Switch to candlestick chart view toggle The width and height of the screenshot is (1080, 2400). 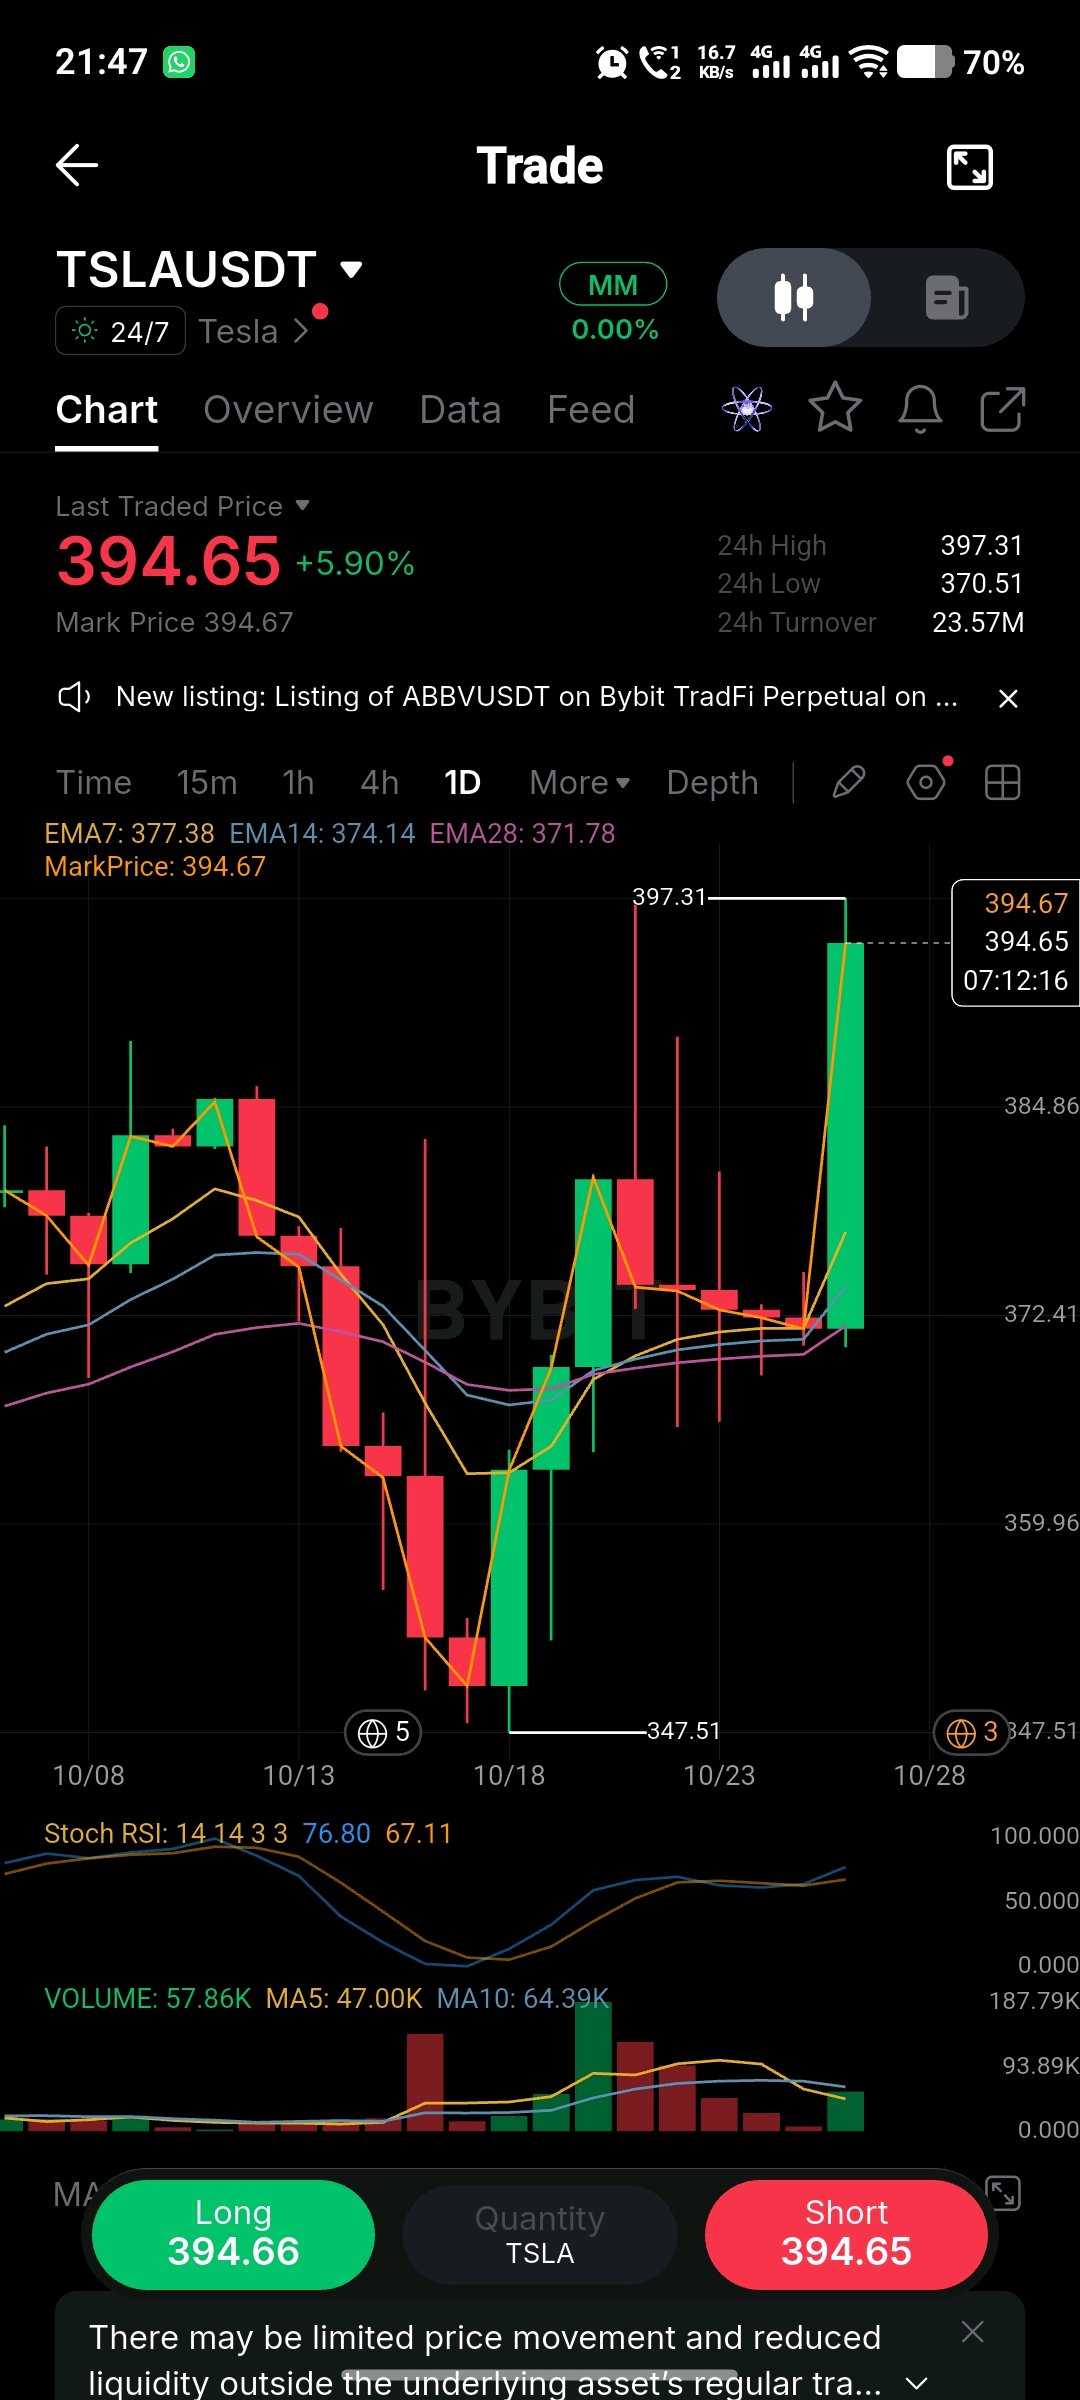coord(794,297)
